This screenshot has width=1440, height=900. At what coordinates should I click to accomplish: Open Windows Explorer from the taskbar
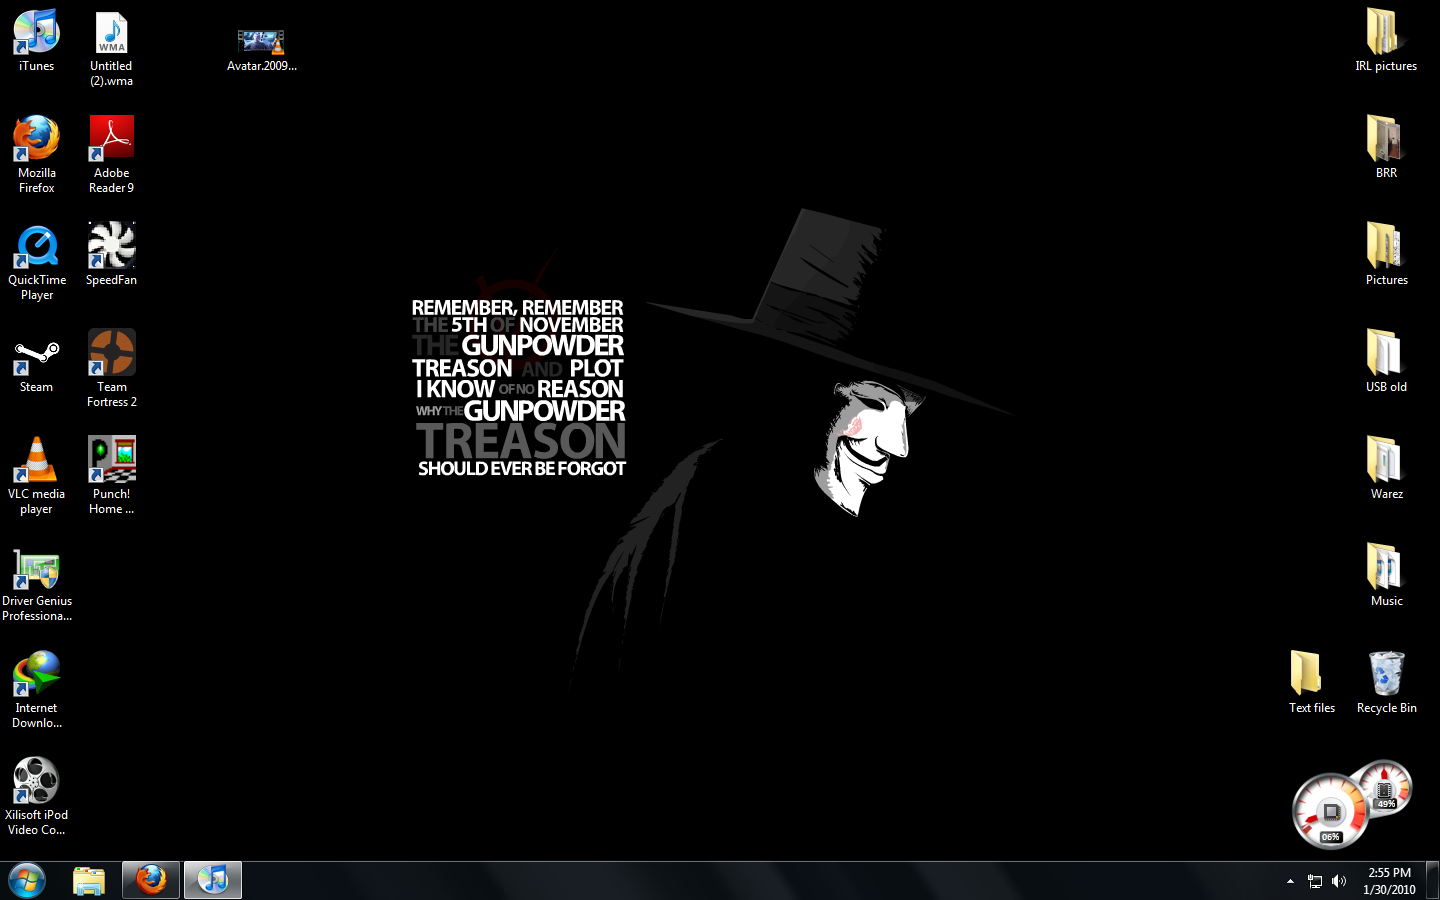tap(88, 880)
